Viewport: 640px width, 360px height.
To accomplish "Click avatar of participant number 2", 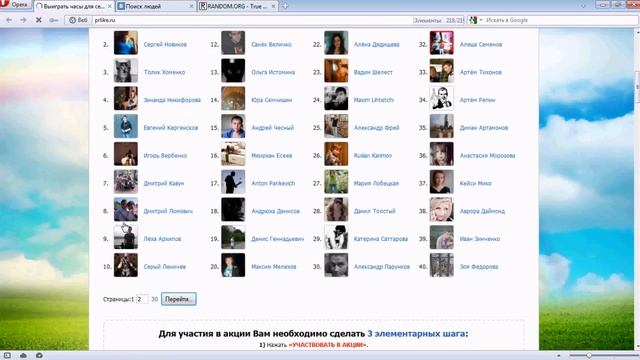I will (x=125, y=43).
